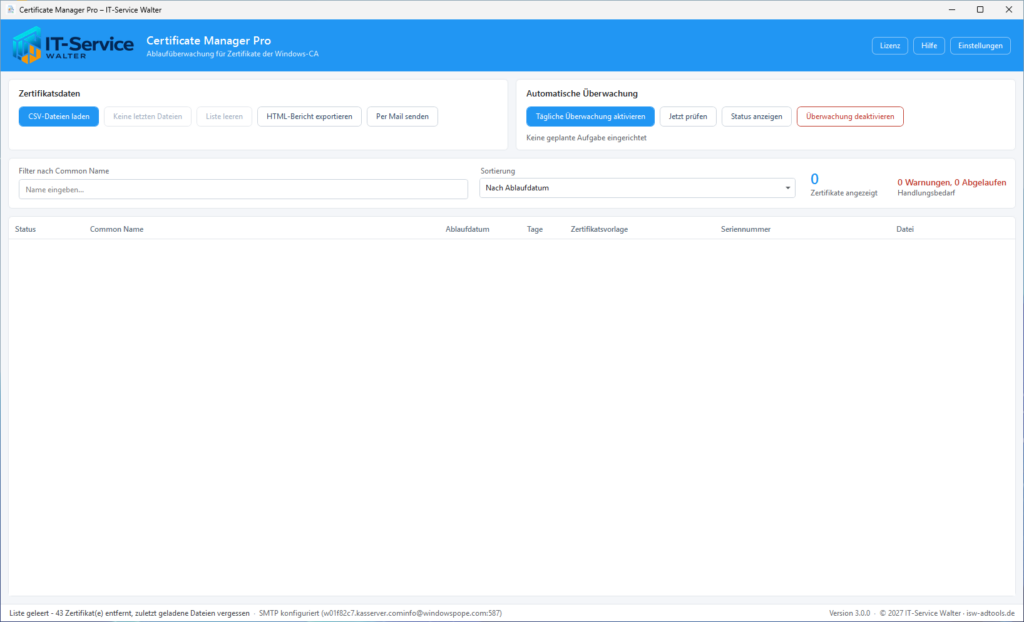Screen dimensions: 1024x622
Task: Activate daily monitoring with Tägliche Überwachung aktivieren
Action: (590, 116)
